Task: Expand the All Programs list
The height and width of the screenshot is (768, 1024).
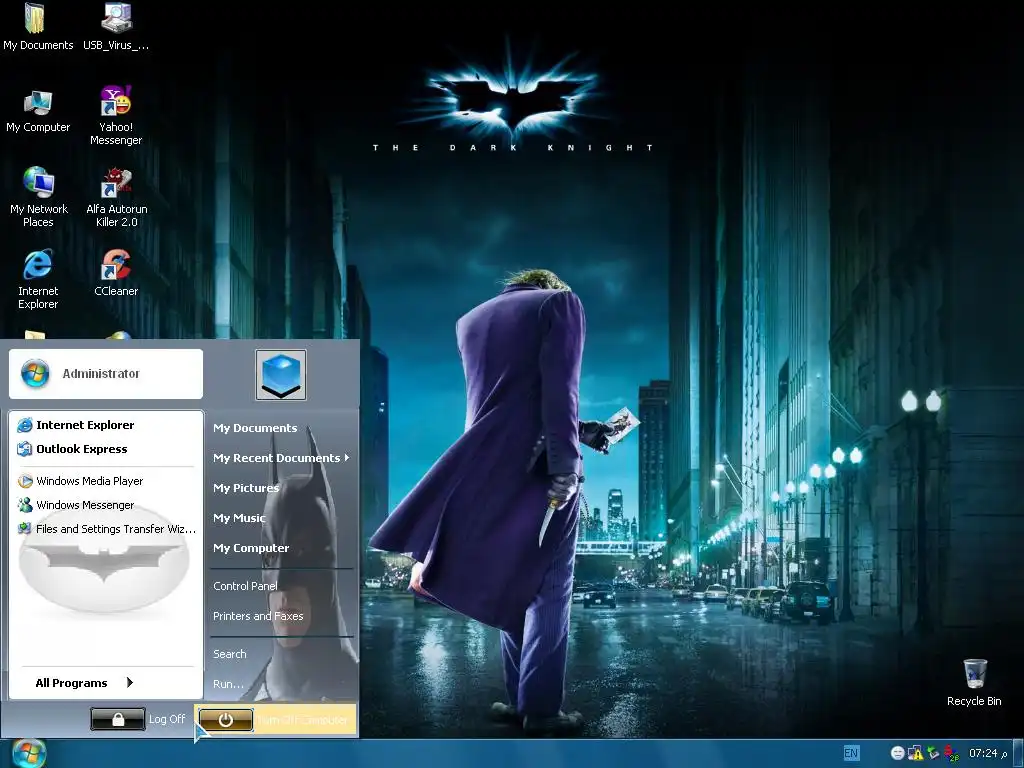Action: pyautogui.click(x=85, y=682)
